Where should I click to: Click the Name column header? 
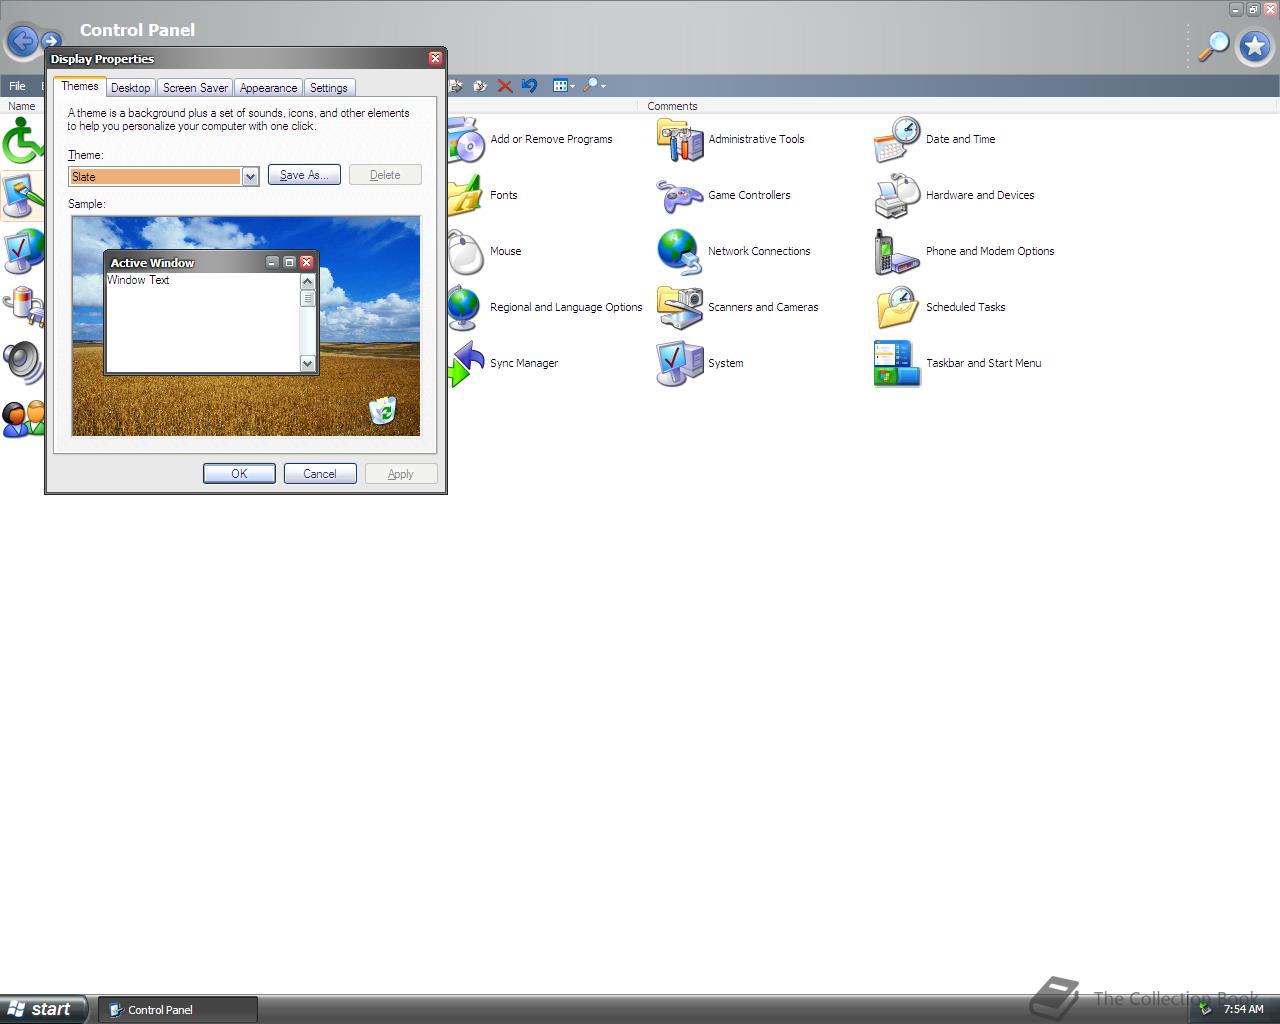[22, 106]
